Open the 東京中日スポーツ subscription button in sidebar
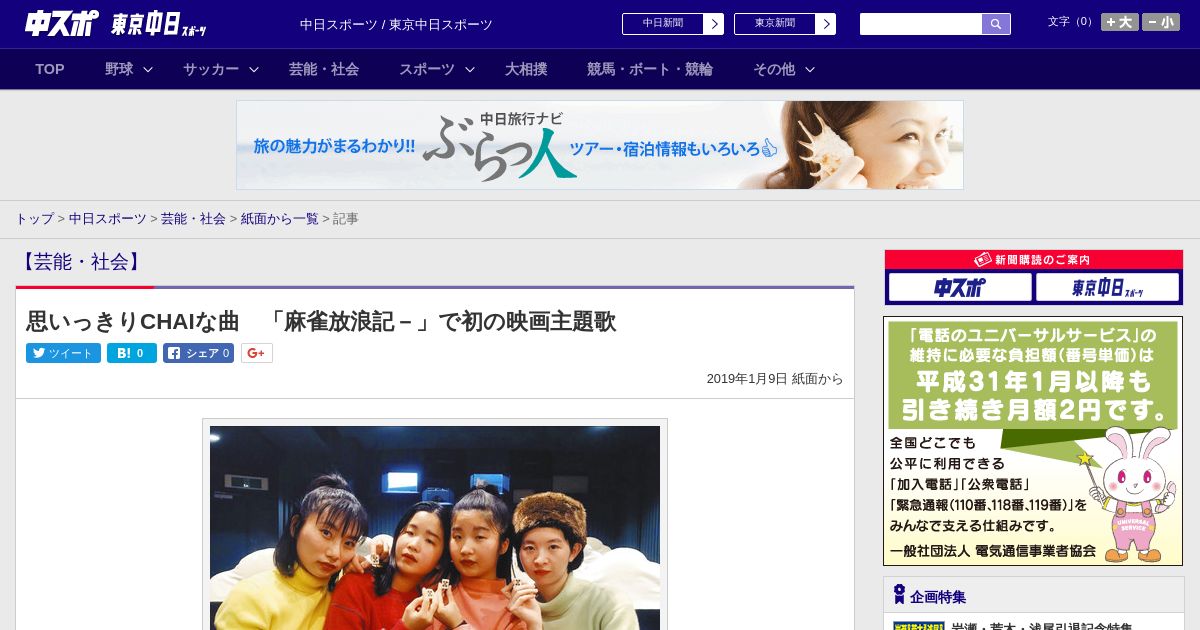 [1108, 288]
